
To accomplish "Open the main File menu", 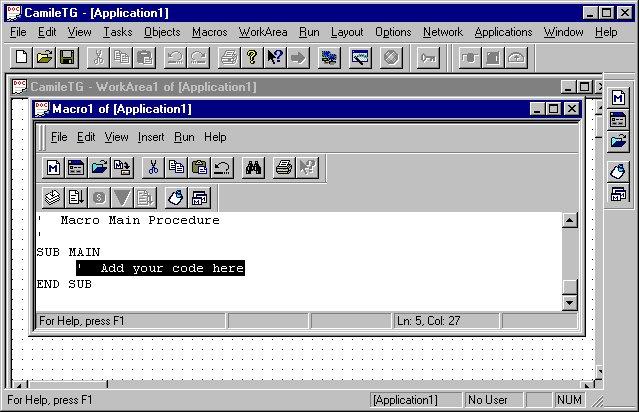I will coord(18,32).
